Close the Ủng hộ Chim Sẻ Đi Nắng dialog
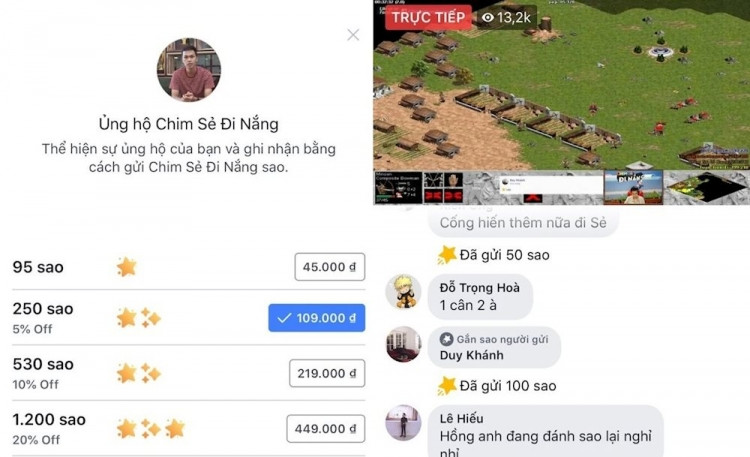This screenshot has width=750, height=457. (x=353, y=34)
